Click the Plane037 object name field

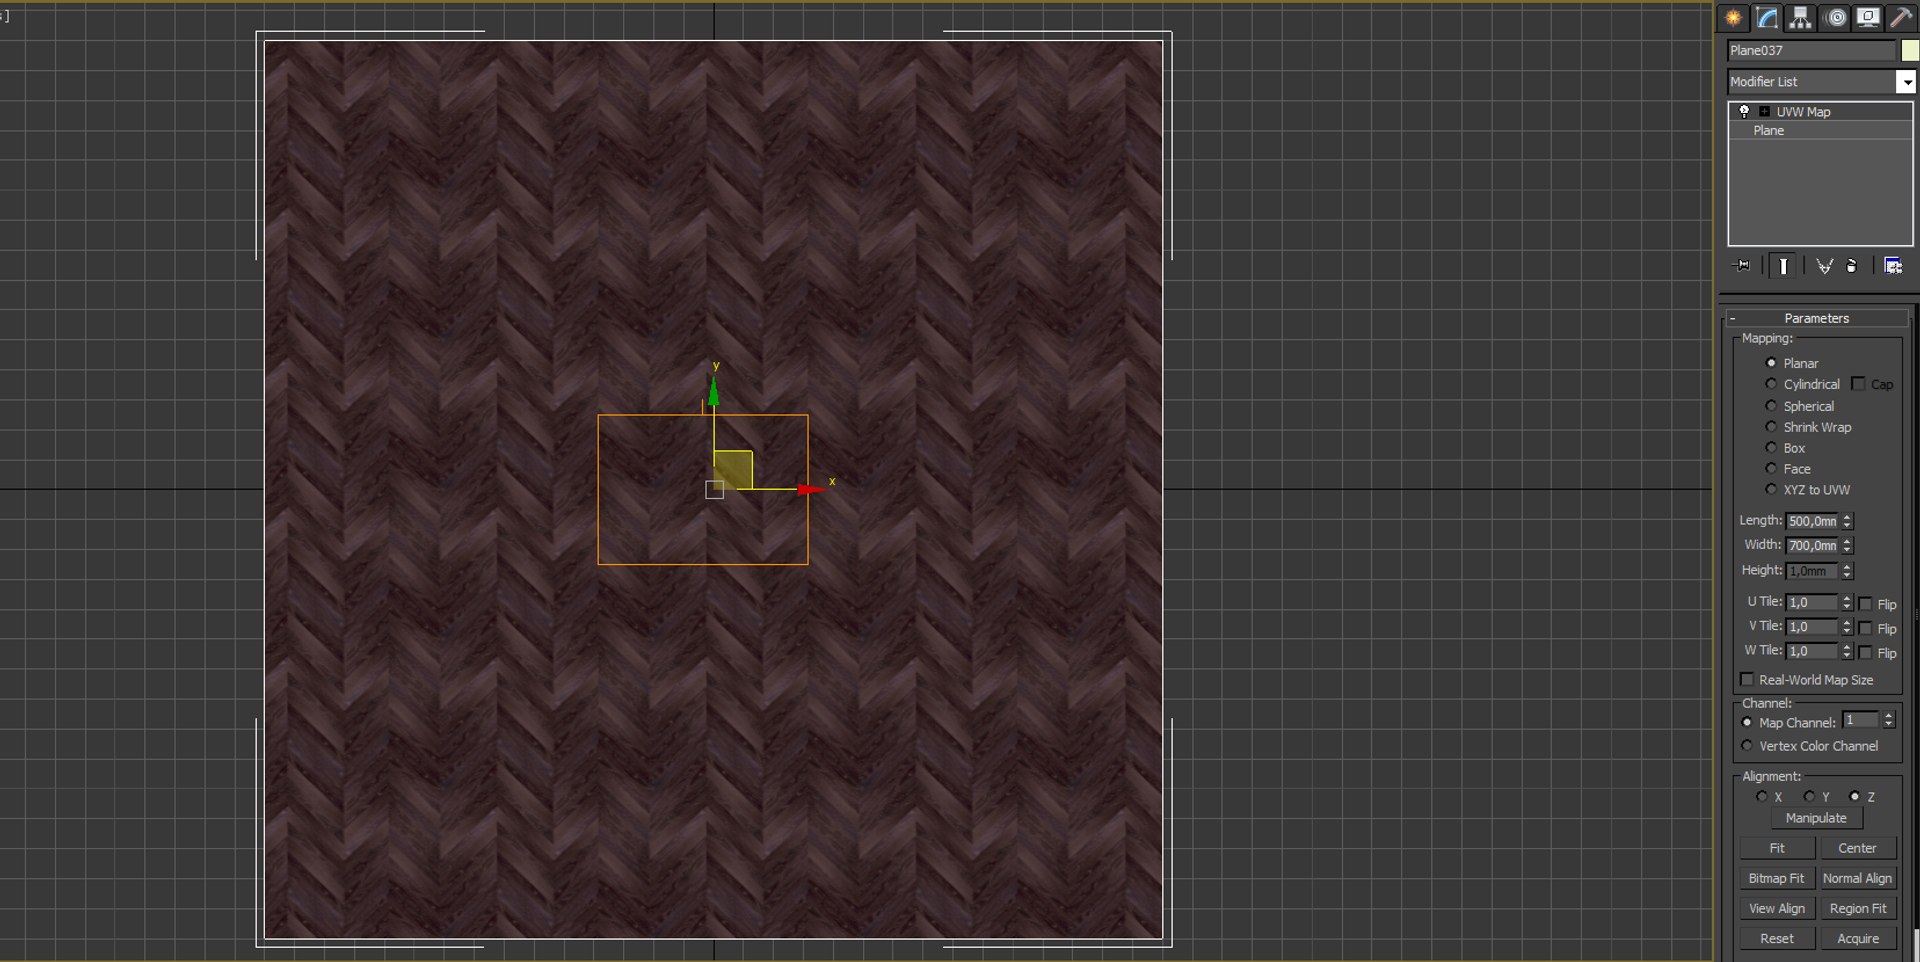(x=1811, y=50)
